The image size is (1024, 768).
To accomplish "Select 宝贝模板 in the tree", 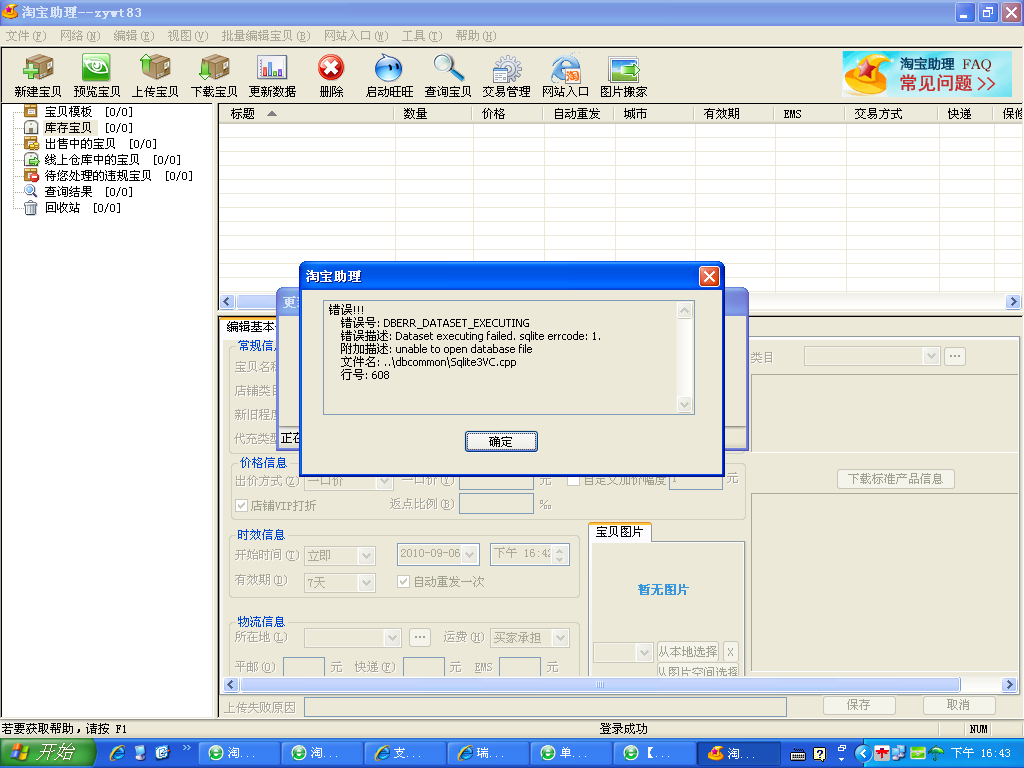I will (x=68, y=112).
